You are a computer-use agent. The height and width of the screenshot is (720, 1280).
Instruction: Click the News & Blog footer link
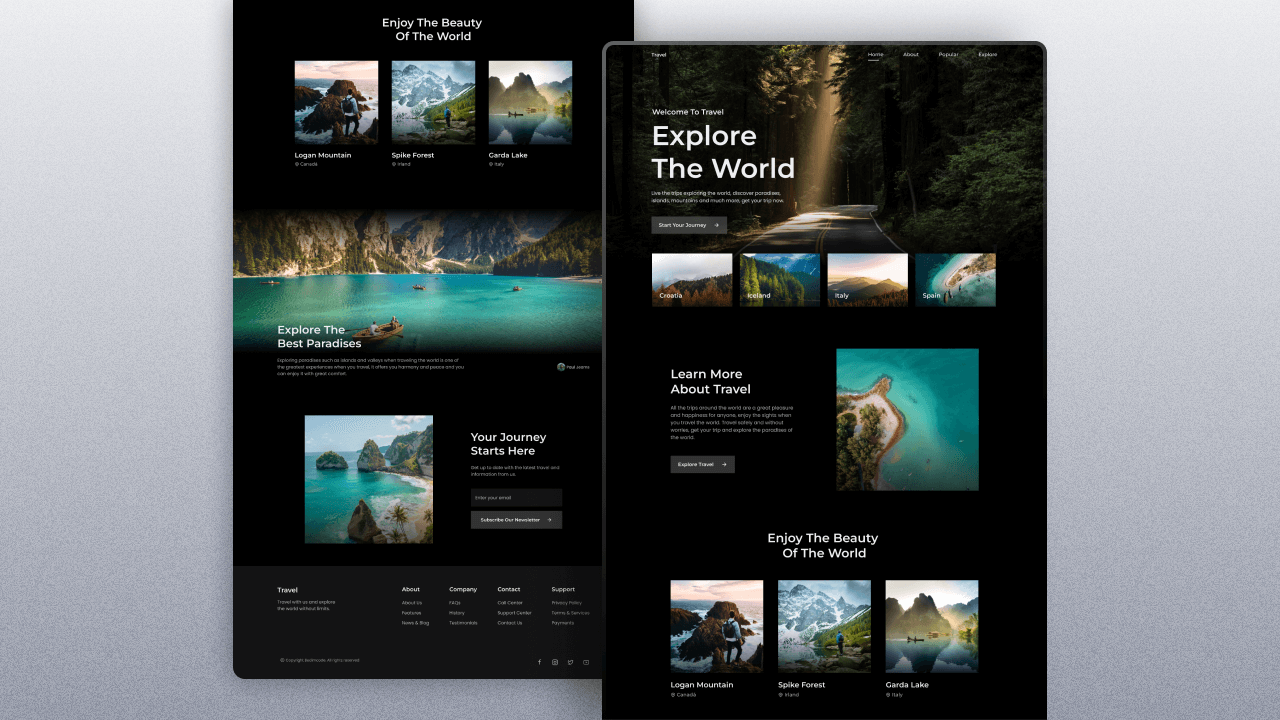[x=415, y=622]
